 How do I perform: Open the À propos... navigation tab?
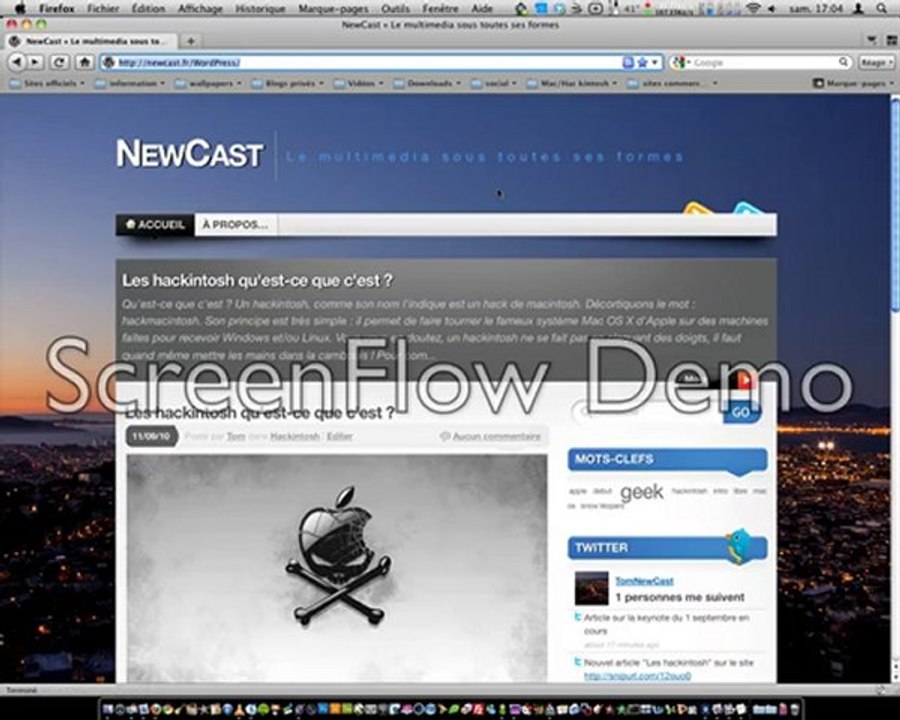[x=235, y=224]
